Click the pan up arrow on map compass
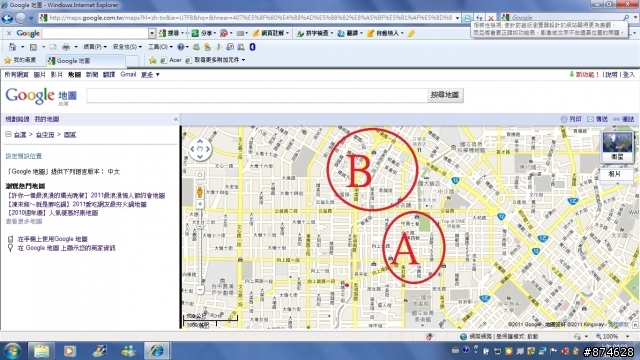 pos(200,141)
